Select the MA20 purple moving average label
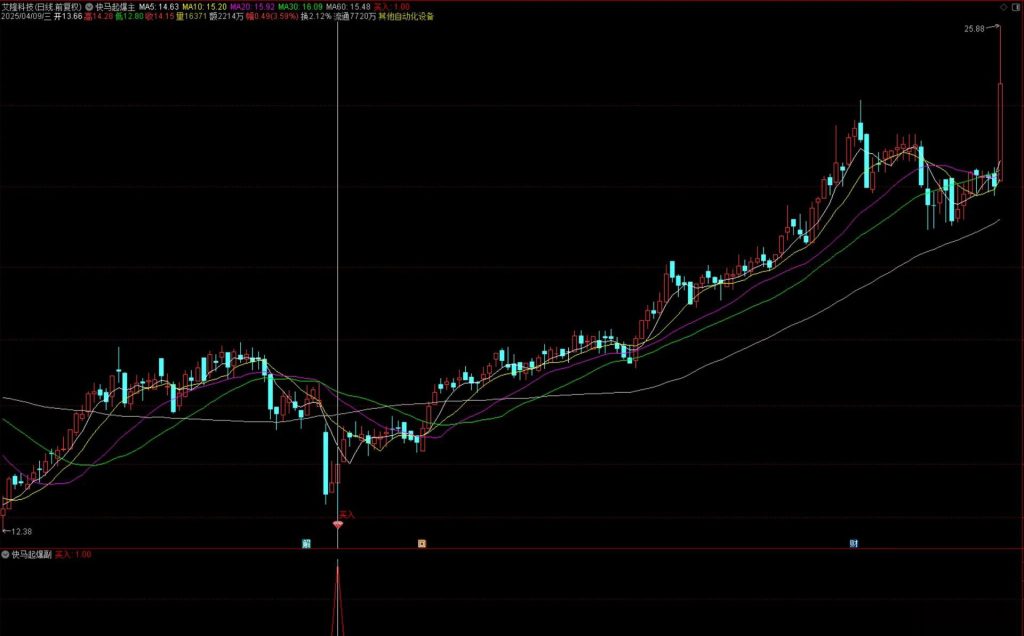Image resolution: width=1024 pixels, height=636 pixels. click(252, 6)
